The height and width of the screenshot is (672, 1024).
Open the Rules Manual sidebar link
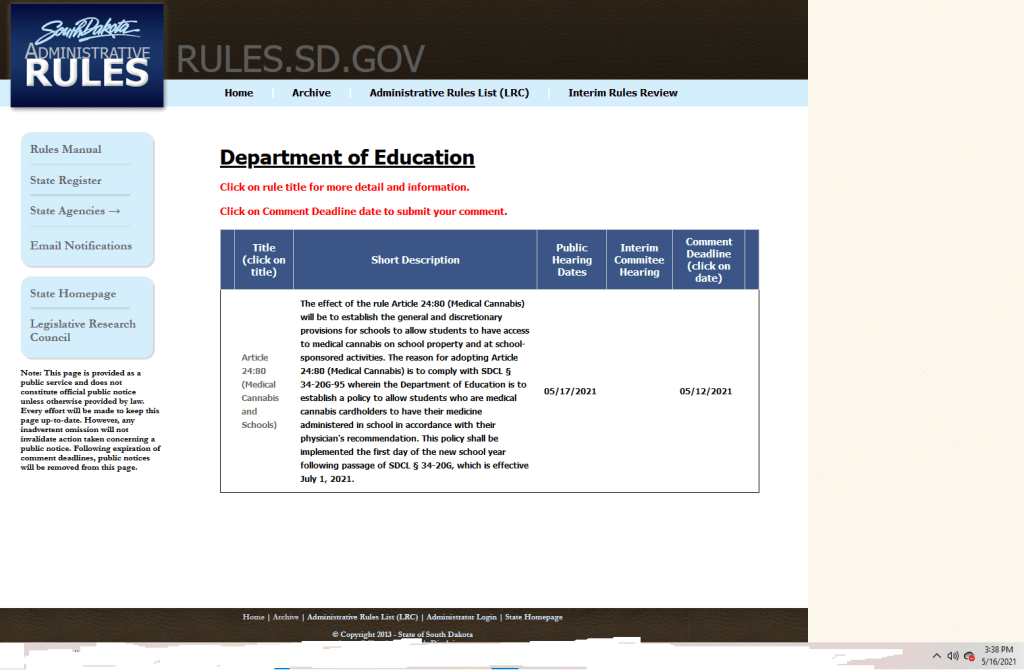coord(66,149)
